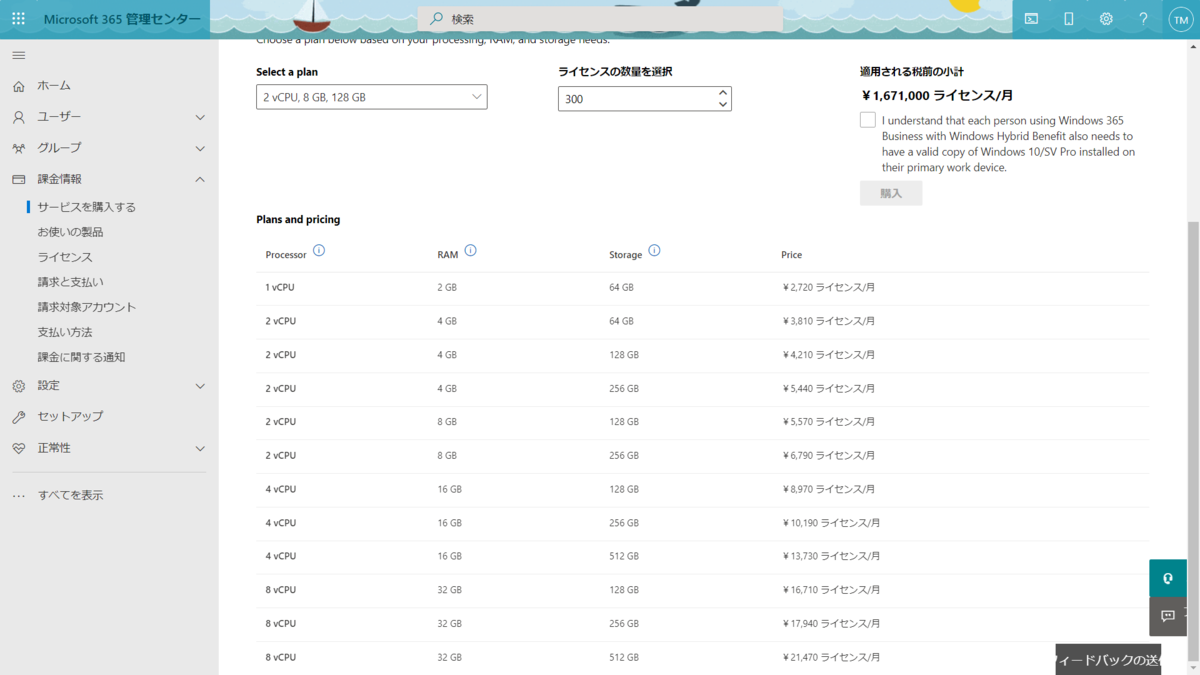This screenshot has height=675, width=1200.
Task: Click the wrench icon beside セットアップ
Action: pyautogui.click(x=18, y=417)
